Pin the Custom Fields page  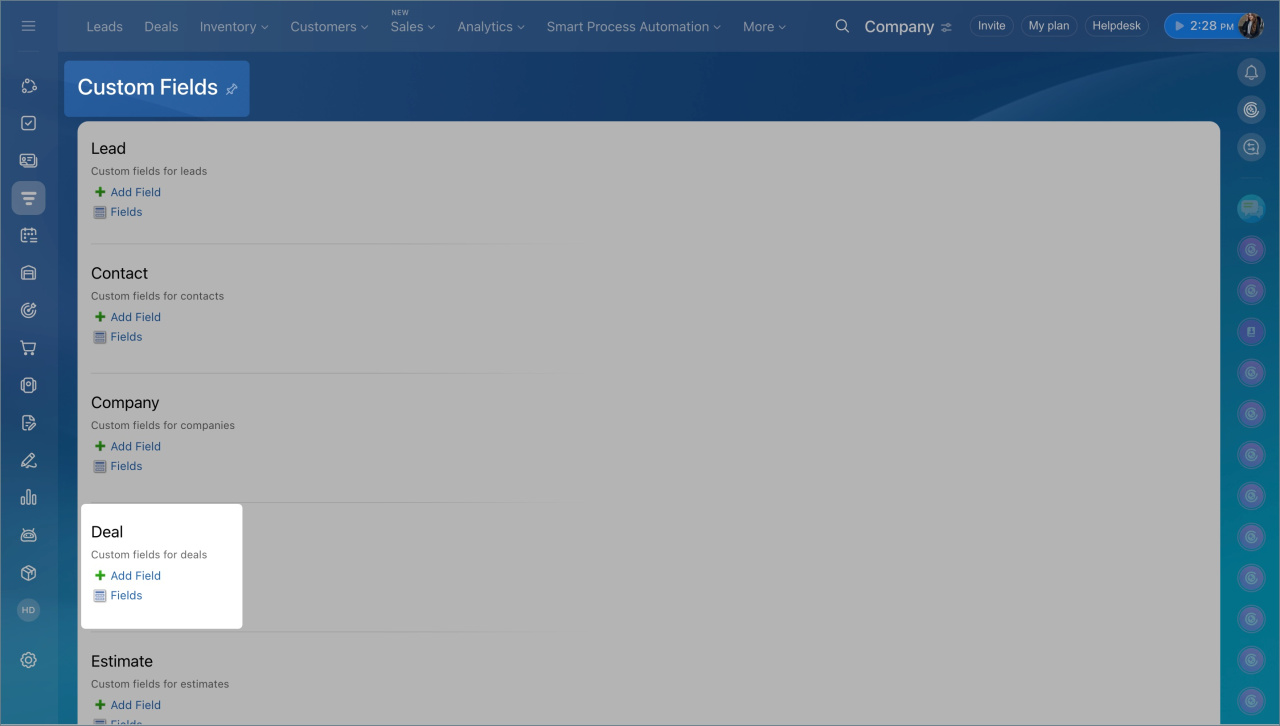click(232, 89)
